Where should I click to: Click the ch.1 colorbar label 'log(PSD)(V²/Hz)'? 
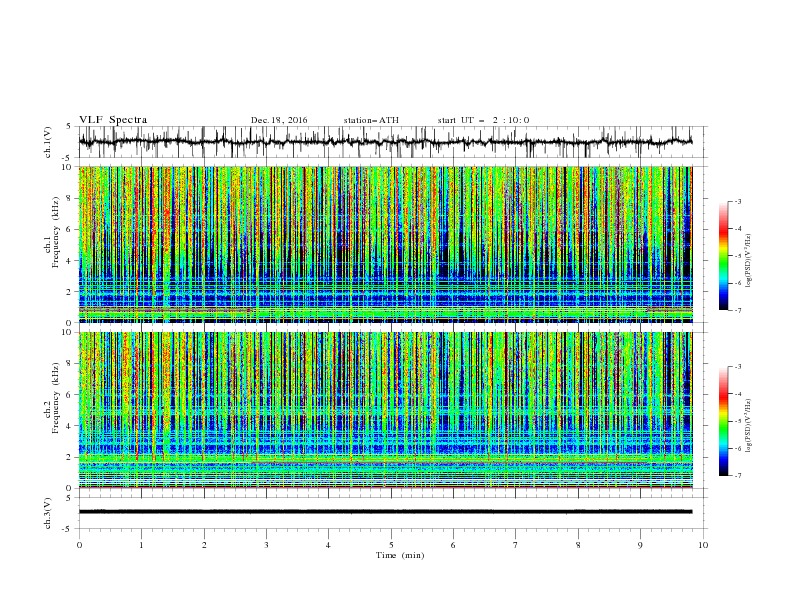(x=748, y=261)
